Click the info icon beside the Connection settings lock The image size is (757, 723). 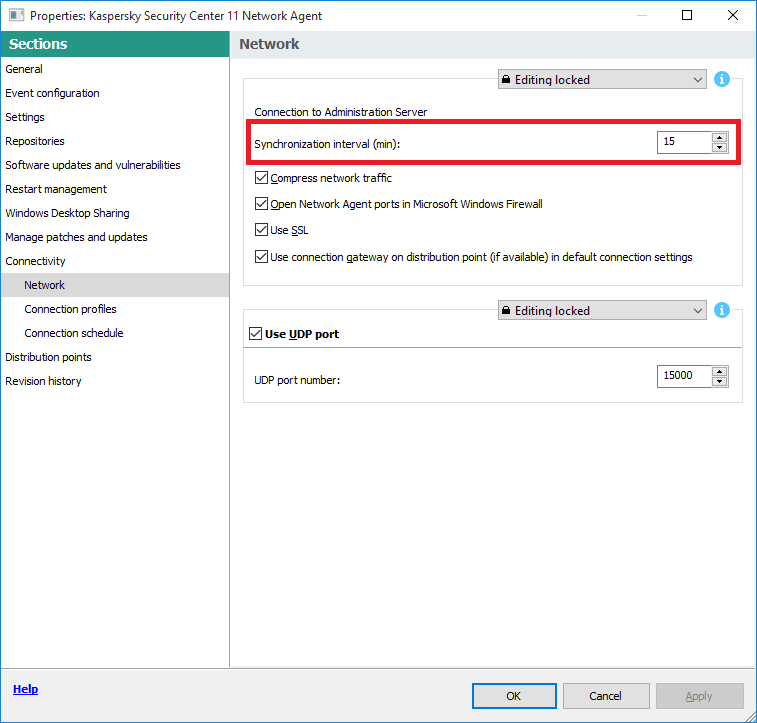point(721,79)
